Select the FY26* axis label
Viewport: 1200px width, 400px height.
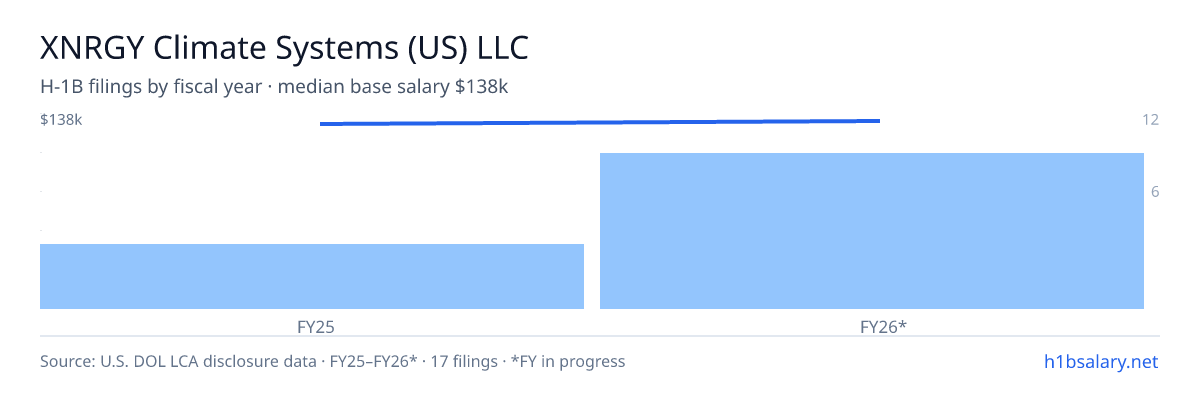(x=883, y=326)
